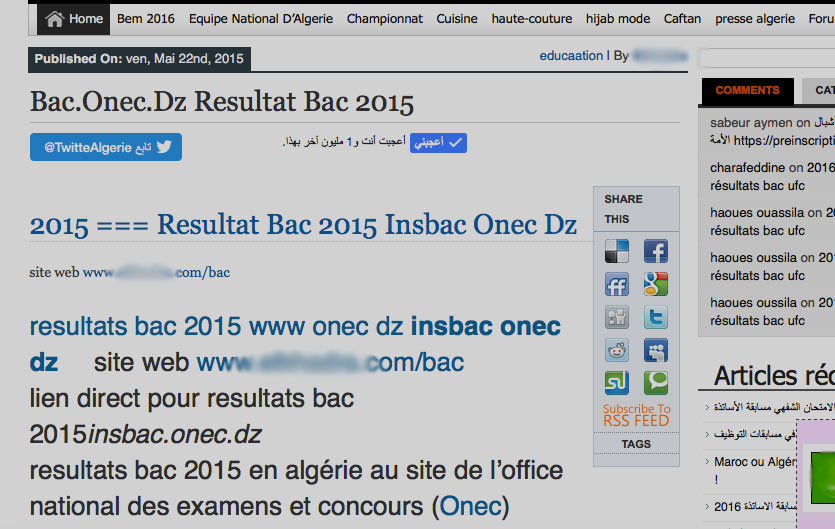Open hijab mode menu item

point(618,19)
